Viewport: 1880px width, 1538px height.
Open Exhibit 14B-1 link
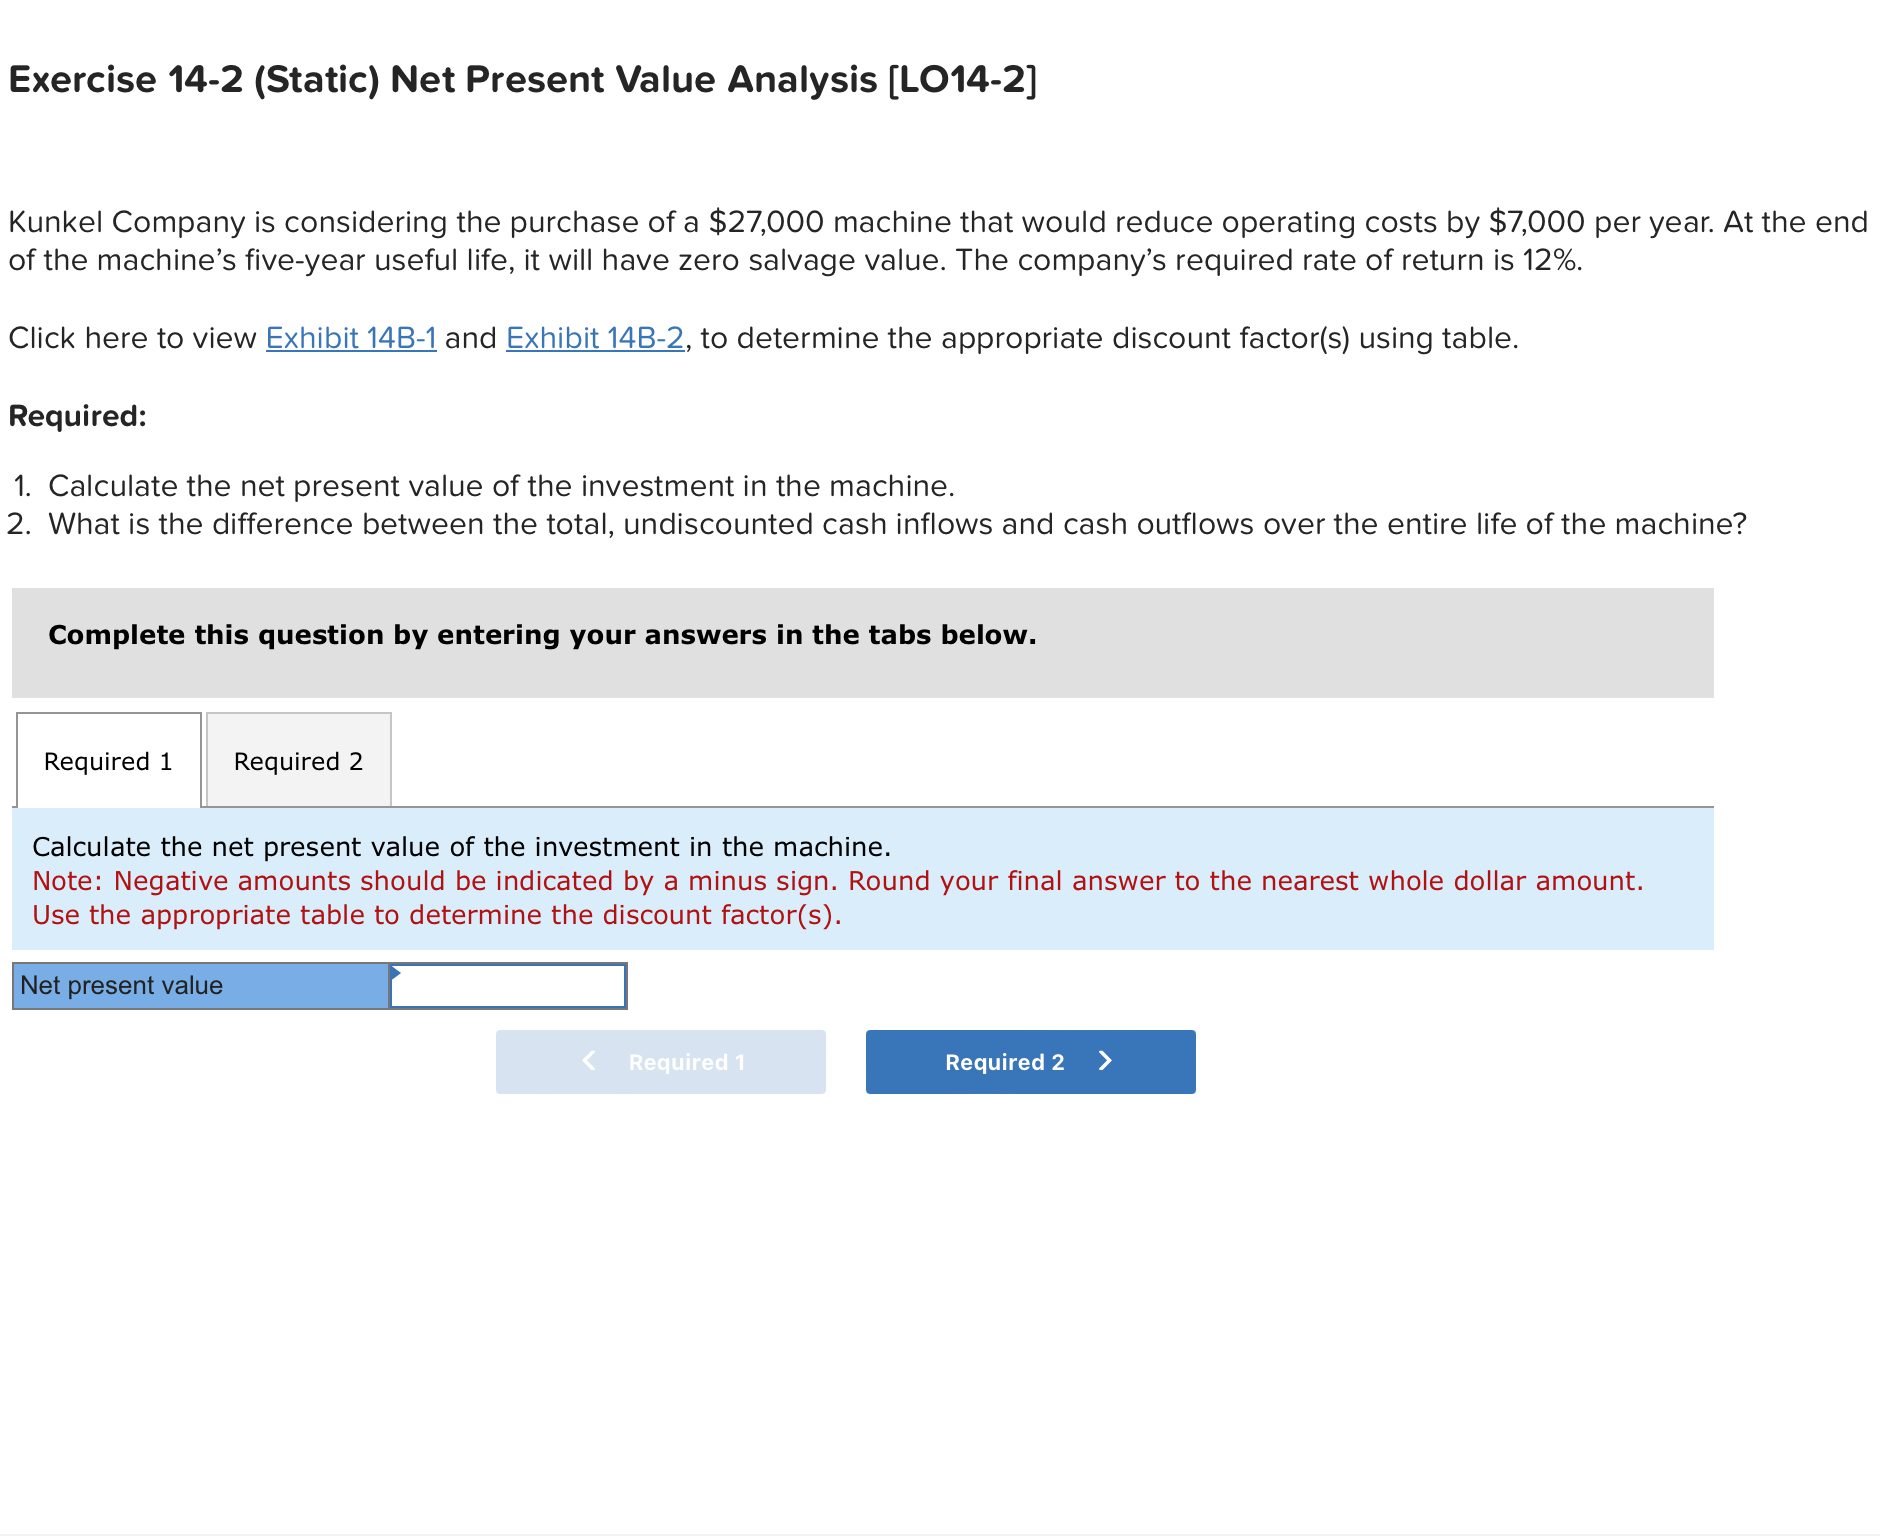coord(350,337)
